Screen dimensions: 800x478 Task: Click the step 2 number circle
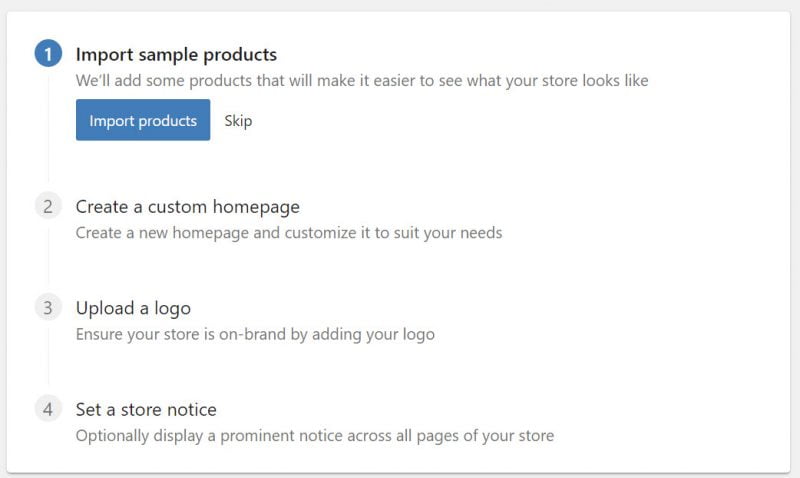point(48,207)
